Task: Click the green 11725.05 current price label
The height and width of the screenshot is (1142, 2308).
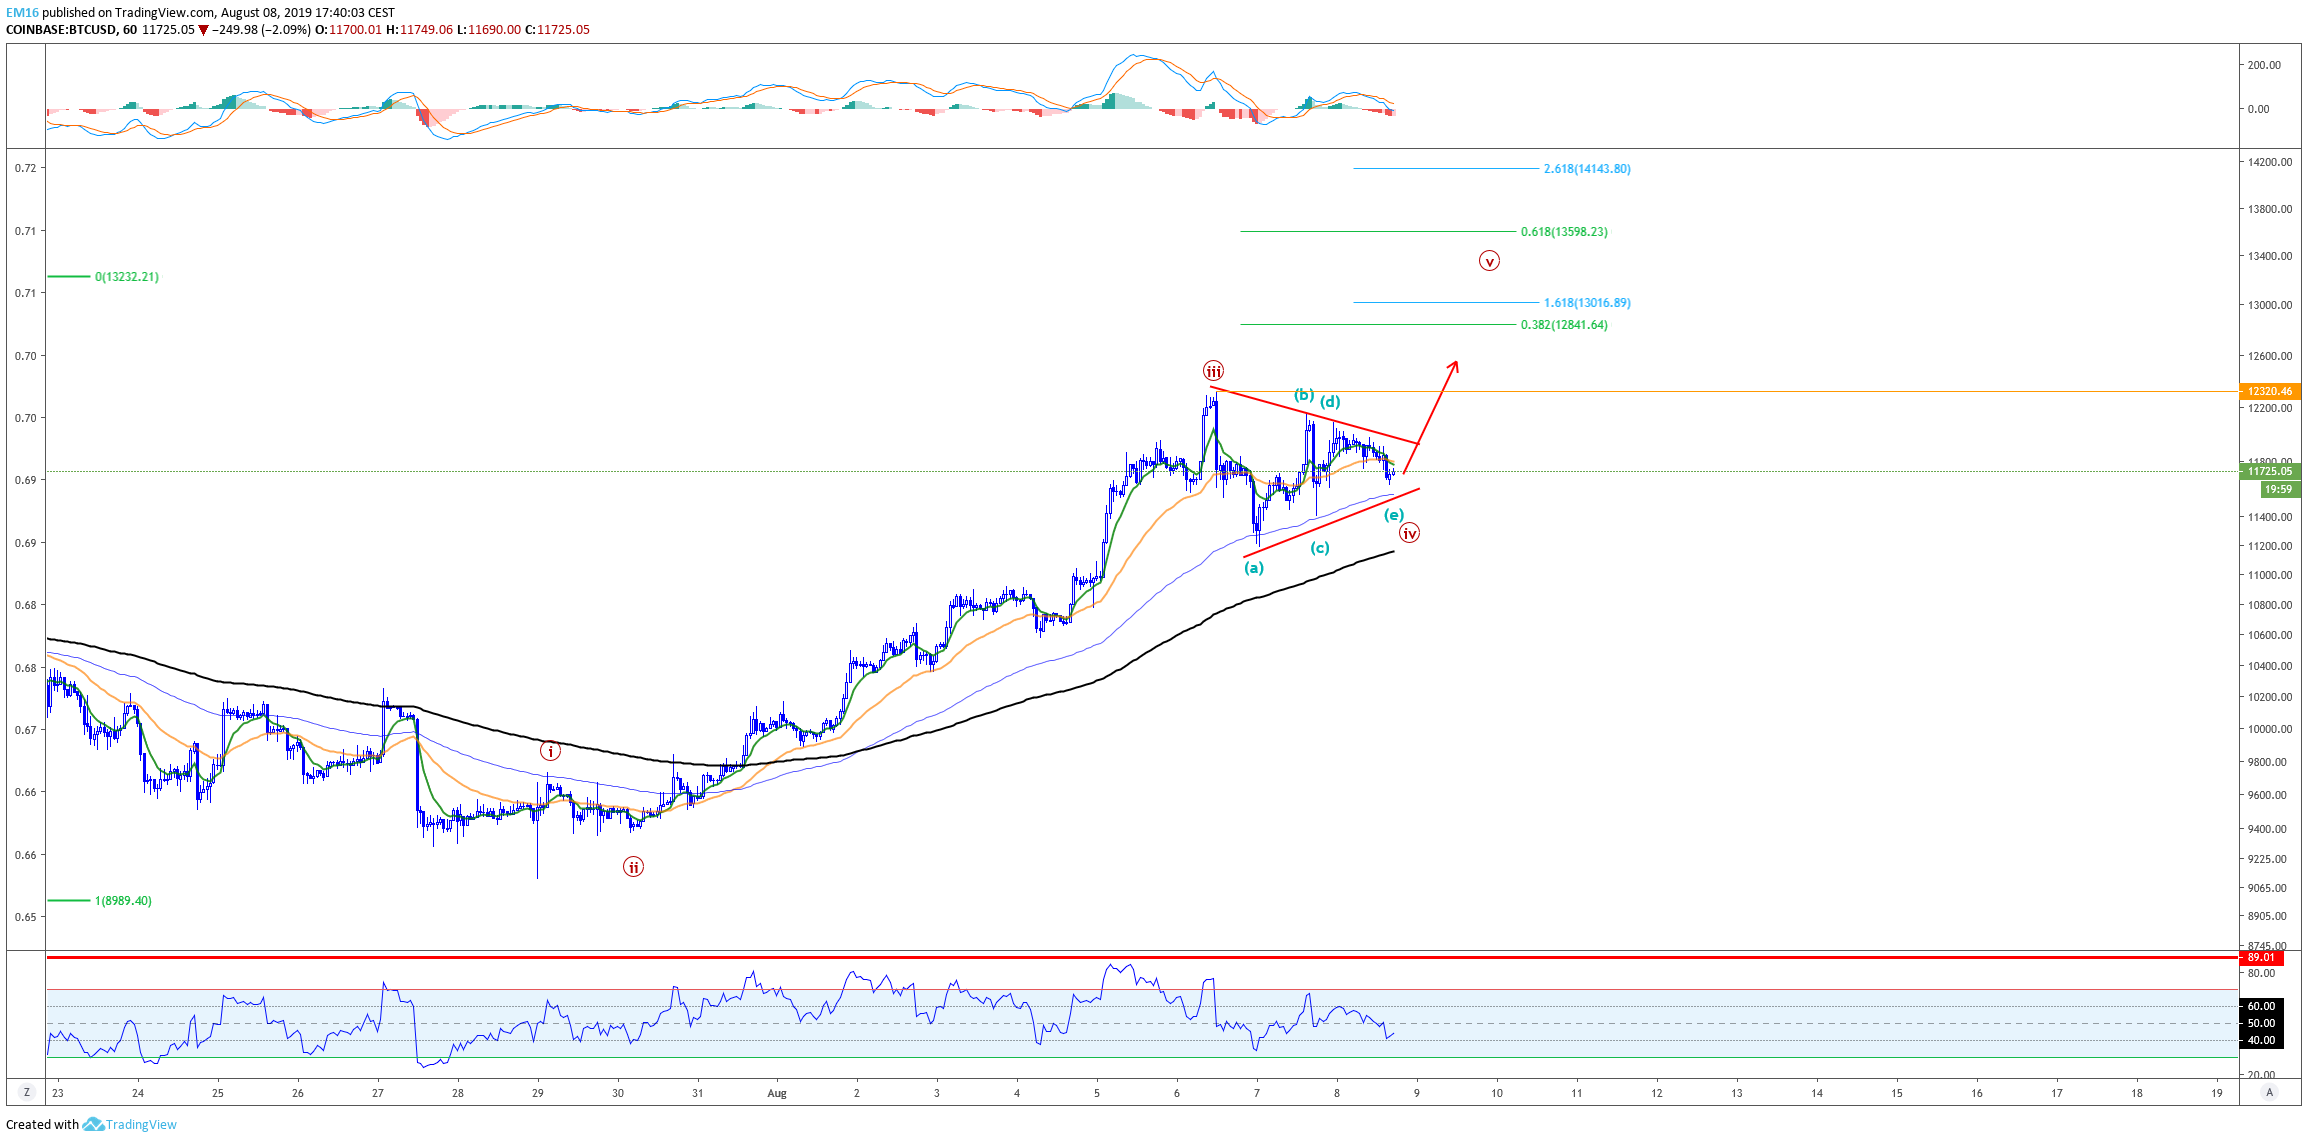Action: [2269, 471]
